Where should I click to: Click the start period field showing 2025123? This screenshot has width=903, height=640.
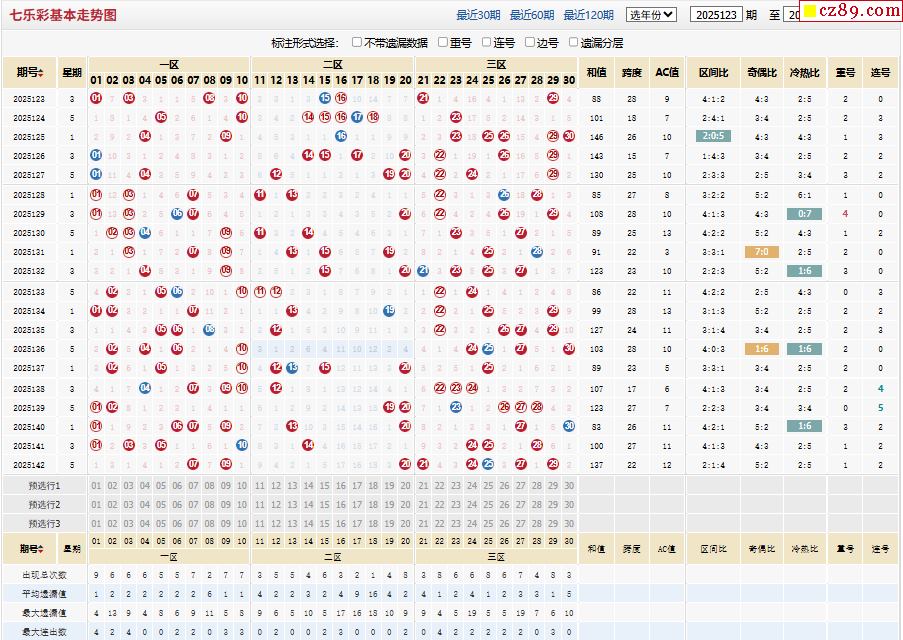[716, 15]
